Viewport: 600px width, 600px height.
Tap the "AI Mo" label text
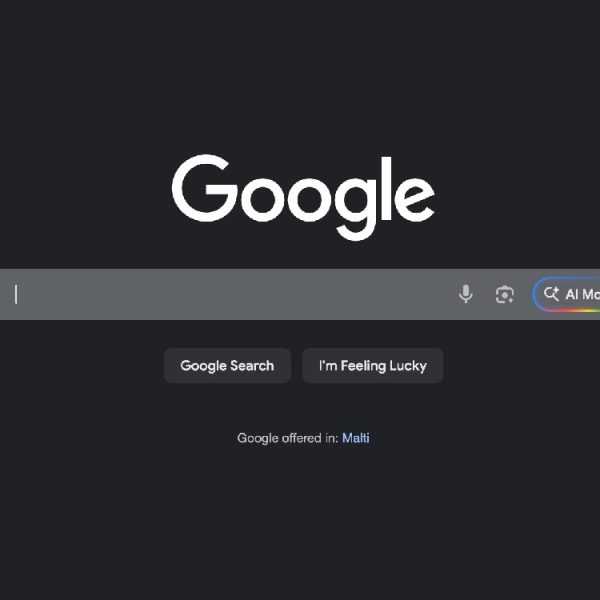tap(582, 294)
